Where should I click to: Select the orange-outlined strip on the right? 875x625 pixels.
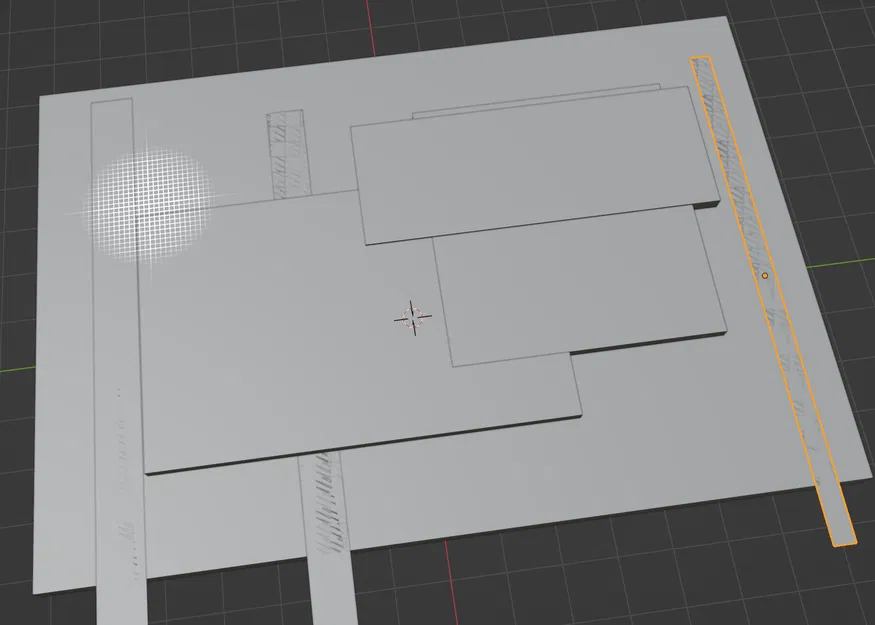coord(772,299)
